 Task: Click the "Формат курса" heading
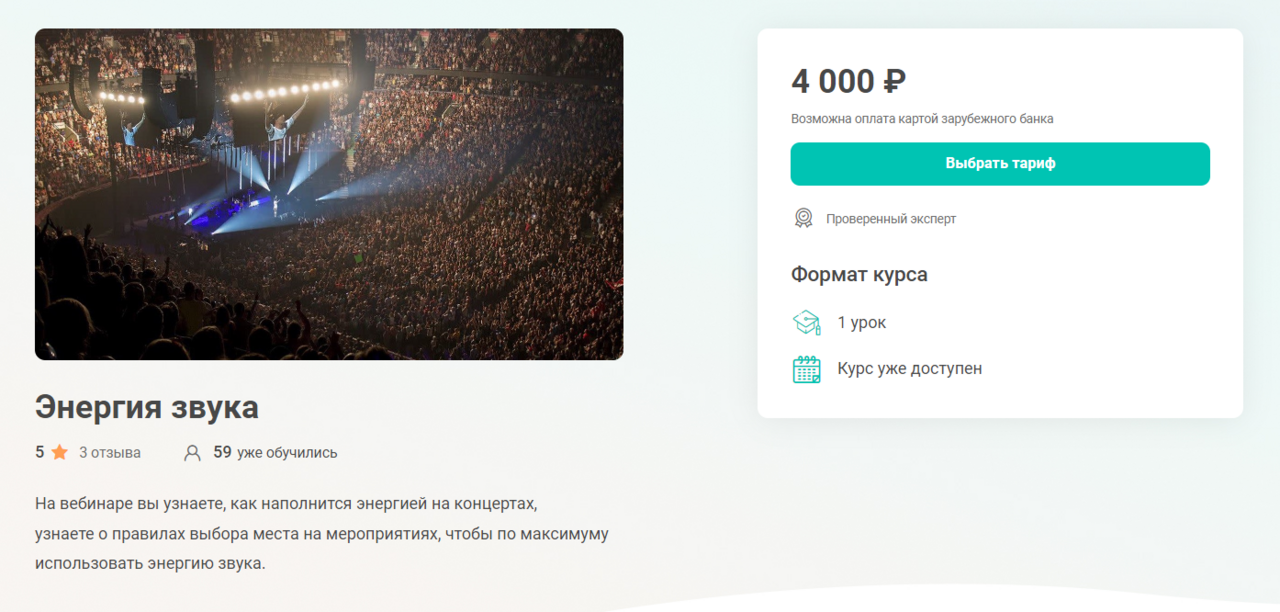(859, 274)
